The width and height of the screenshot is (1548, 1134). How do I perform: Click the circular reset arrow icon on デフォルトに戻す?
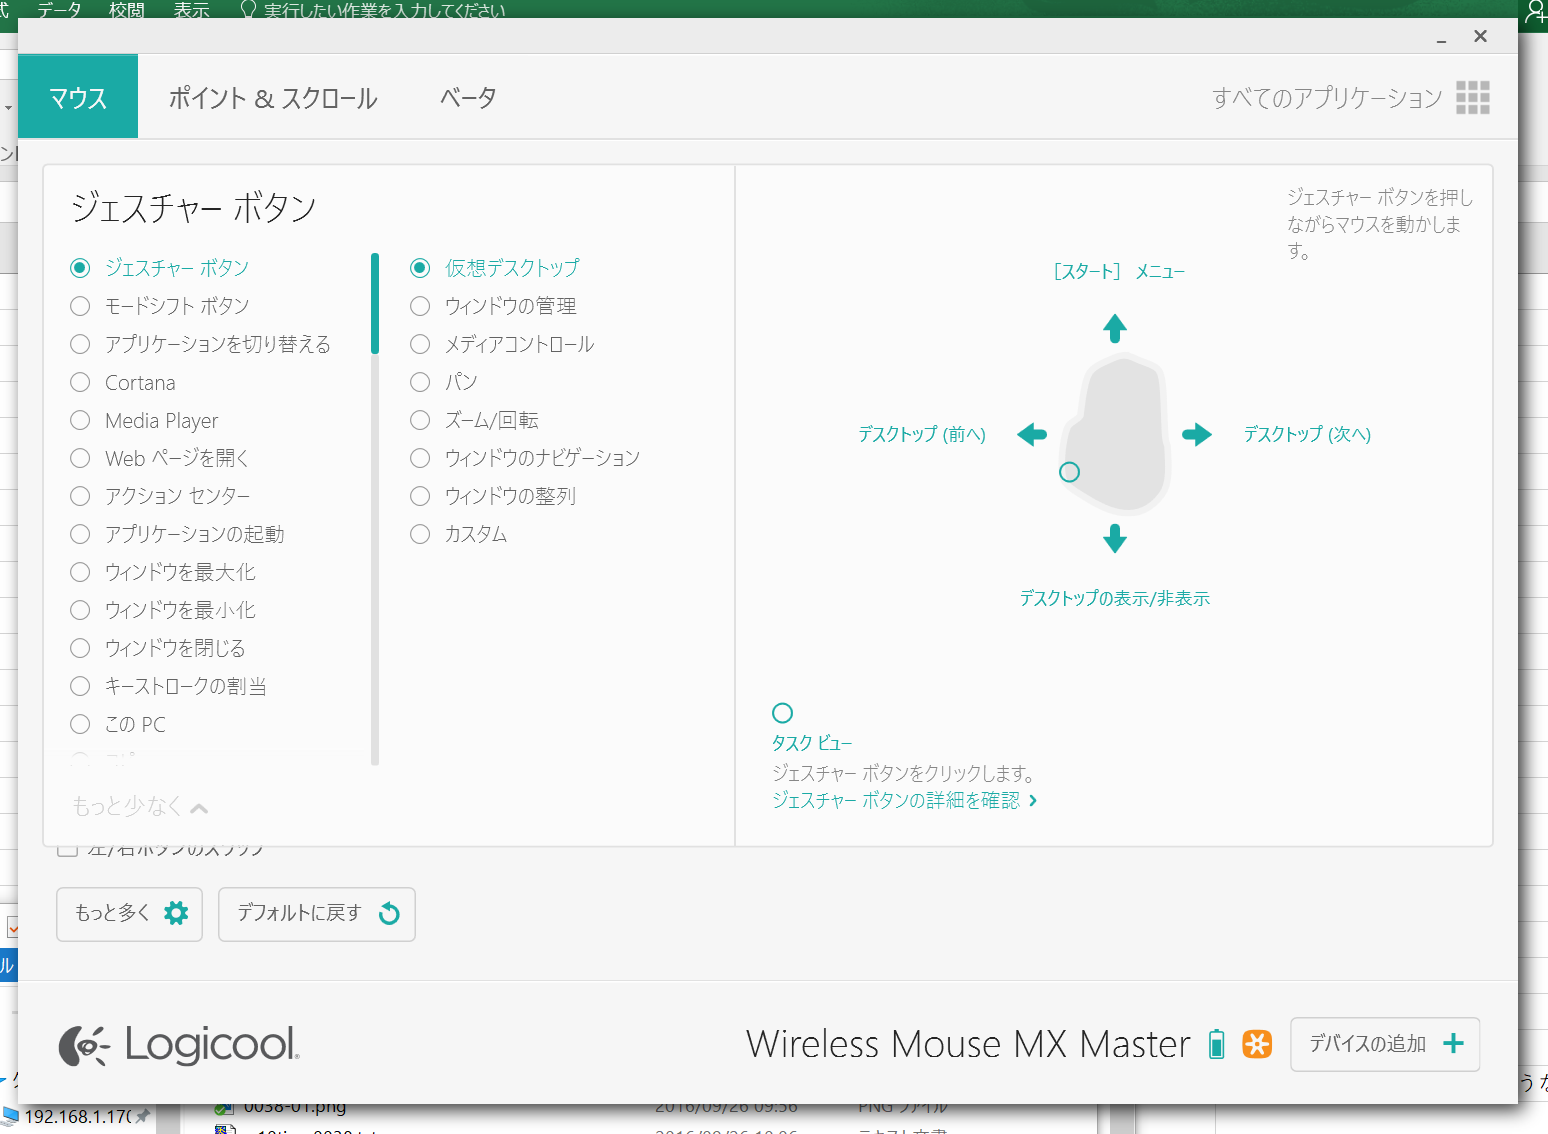click(x=389, y=913)
